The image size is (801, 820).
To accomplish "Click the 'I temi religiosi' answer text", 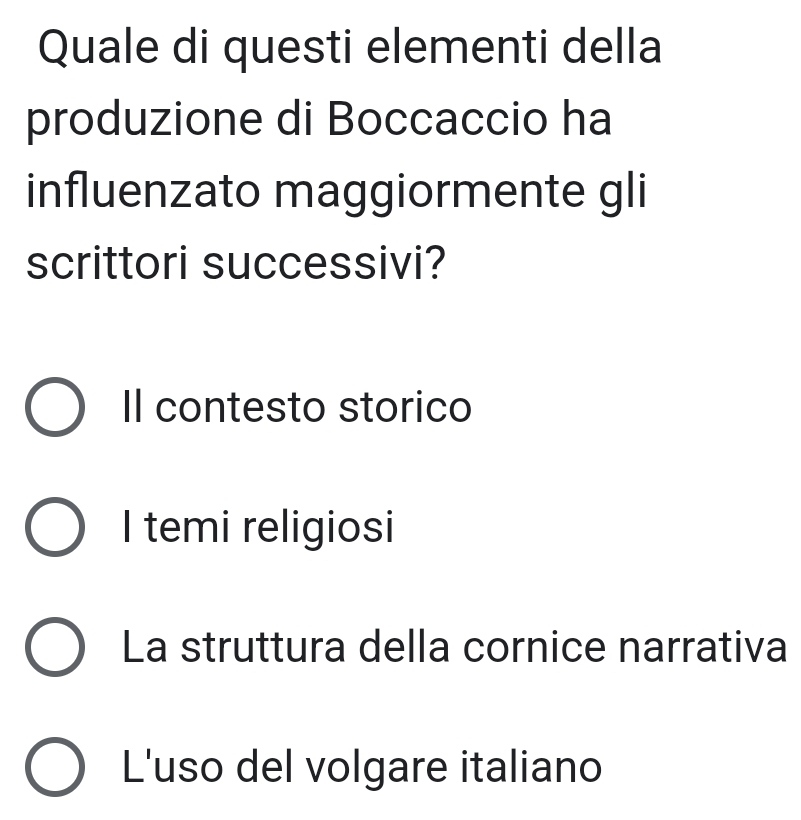I will pos(258,527).
